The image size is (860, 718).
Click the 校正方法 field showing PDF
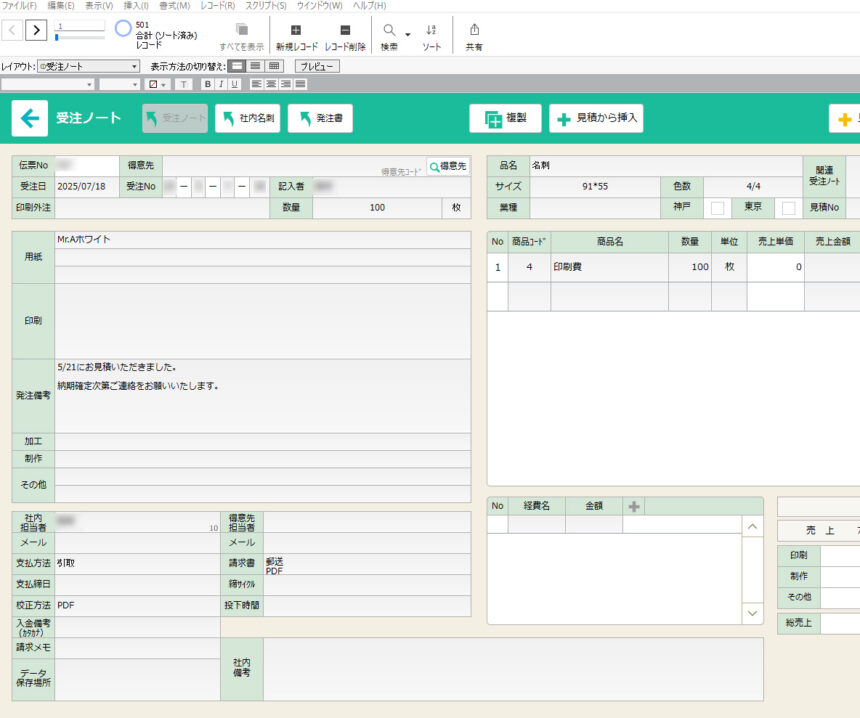click(x=138, y=606)
